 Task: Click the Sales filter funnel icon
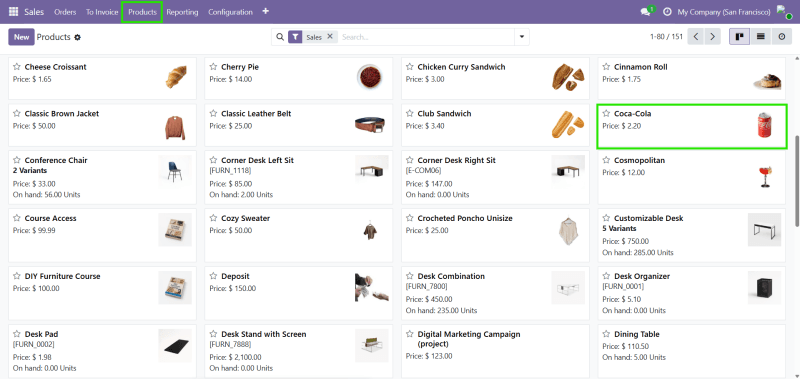point(295,37)
